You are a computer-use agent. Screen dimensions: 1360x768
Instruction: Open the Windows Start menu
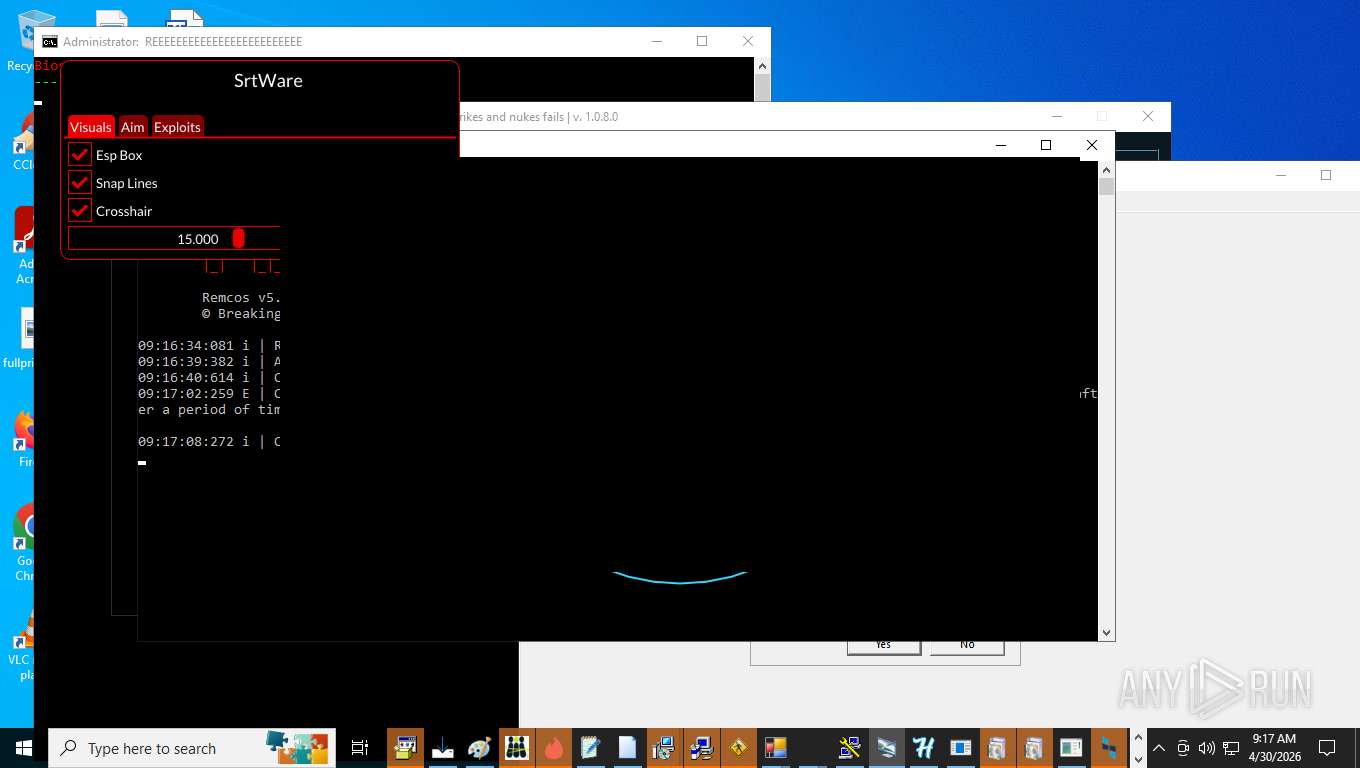(24, 748)
